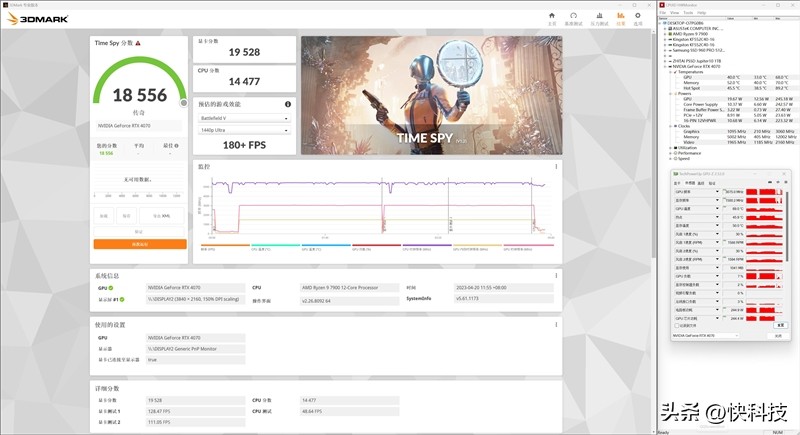Click the GPU-Z refresh icon

click(x=778, y=183)
